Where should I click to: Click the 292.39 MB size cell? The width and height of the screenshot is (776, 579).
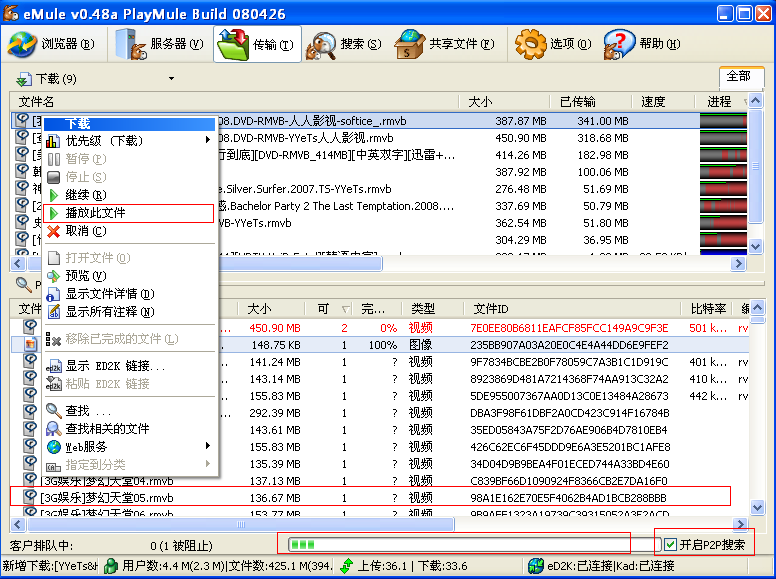pyautogui.click(x=275, y=413)
